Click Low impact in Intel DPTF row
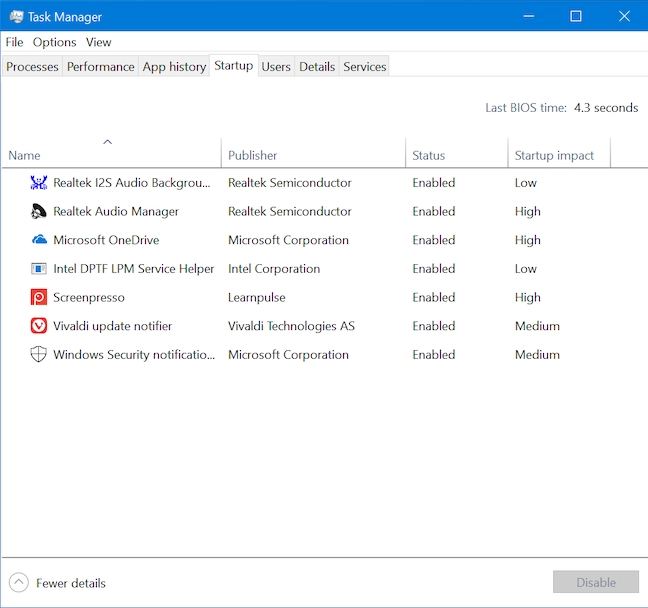The height and width of the screenshot is (608, 648). pyautogui.click(x=526, y=269)
